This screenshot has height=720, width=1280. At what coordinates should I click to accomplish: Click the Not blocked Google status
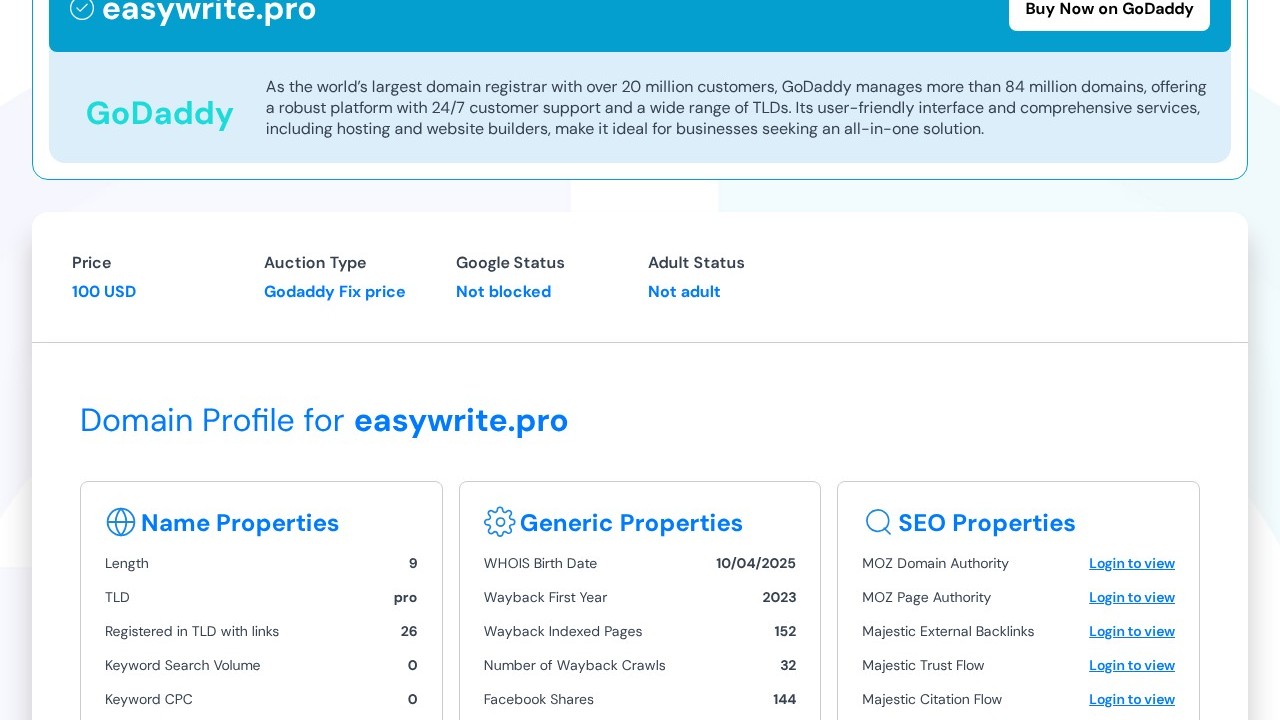(x=503, y=292)
